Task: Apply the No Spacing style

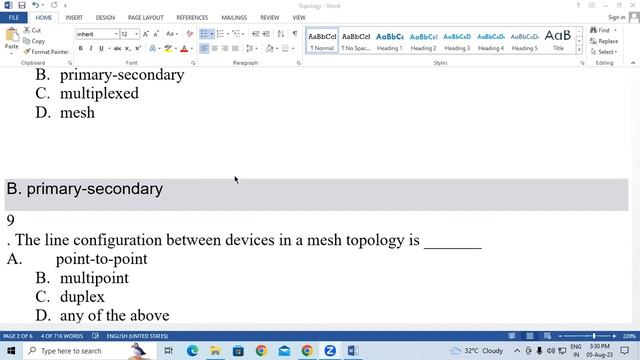Action: click(356, 41)
